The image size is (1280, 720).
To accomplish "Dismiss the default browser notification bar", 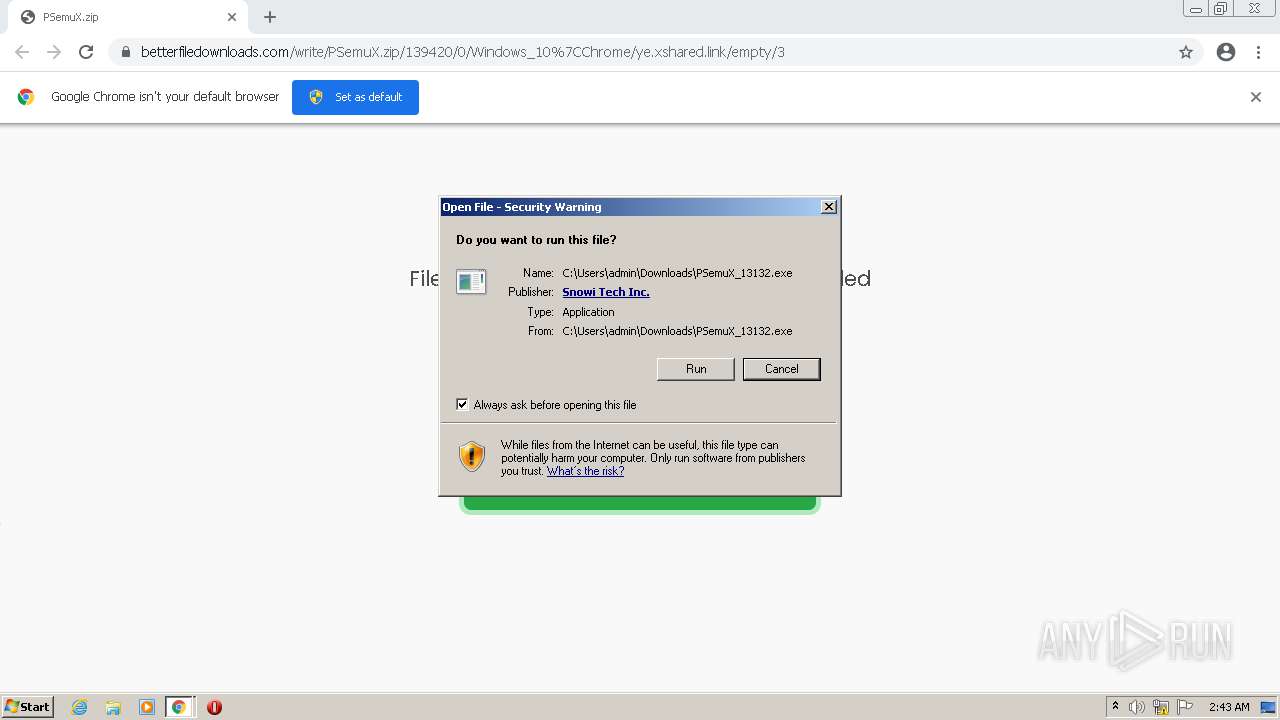I will [1256, 97].
